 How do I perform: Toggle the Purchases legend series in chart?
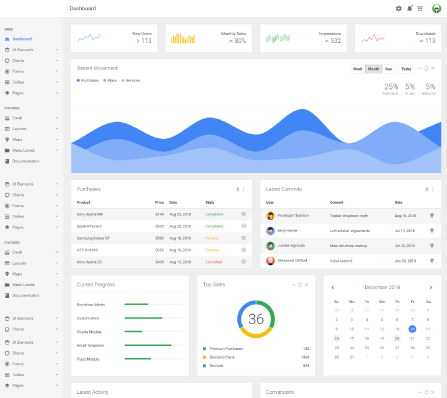click(88, 80)
